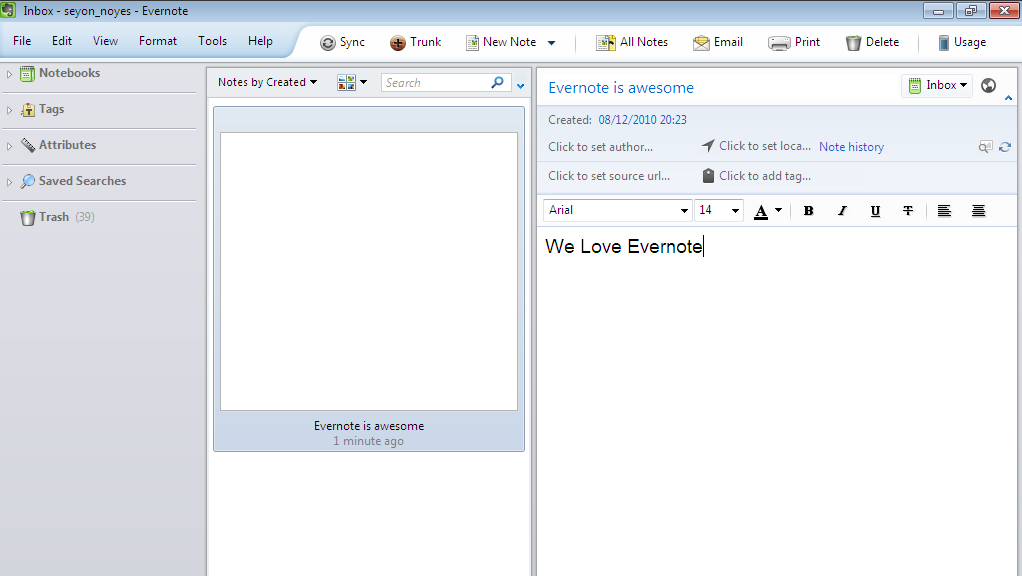Click the globe sharing icon beside Inbox

point(988,85)
